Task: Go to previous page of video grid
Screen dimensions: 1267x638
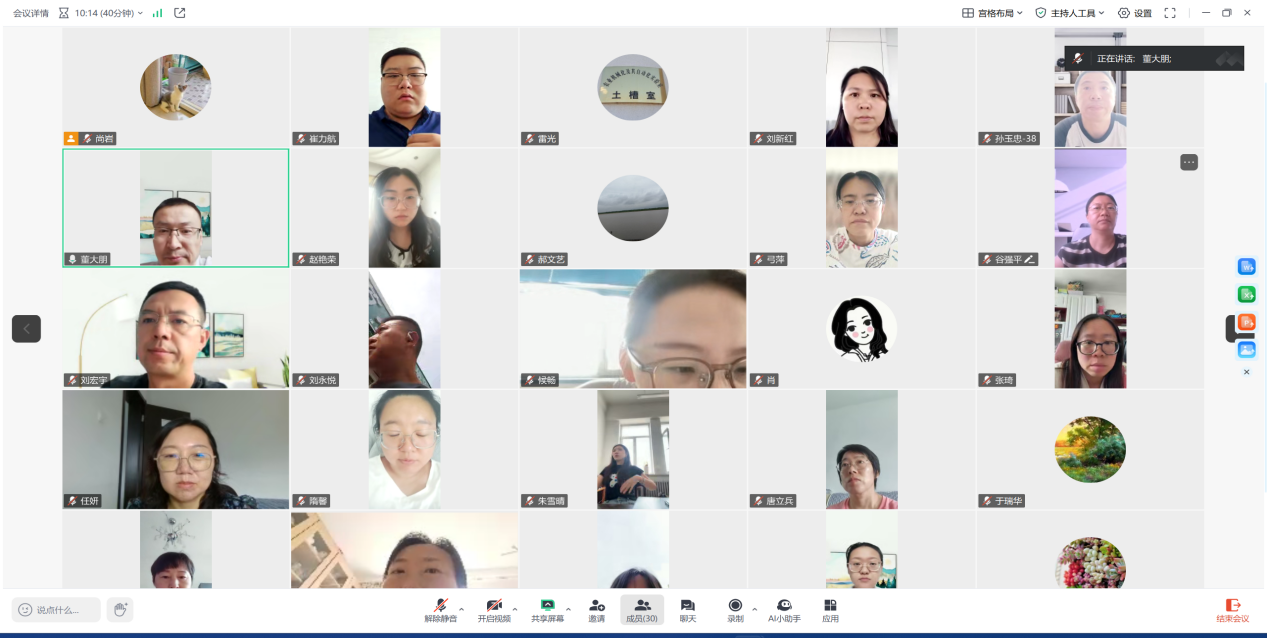Action: (x=26, y=328)
